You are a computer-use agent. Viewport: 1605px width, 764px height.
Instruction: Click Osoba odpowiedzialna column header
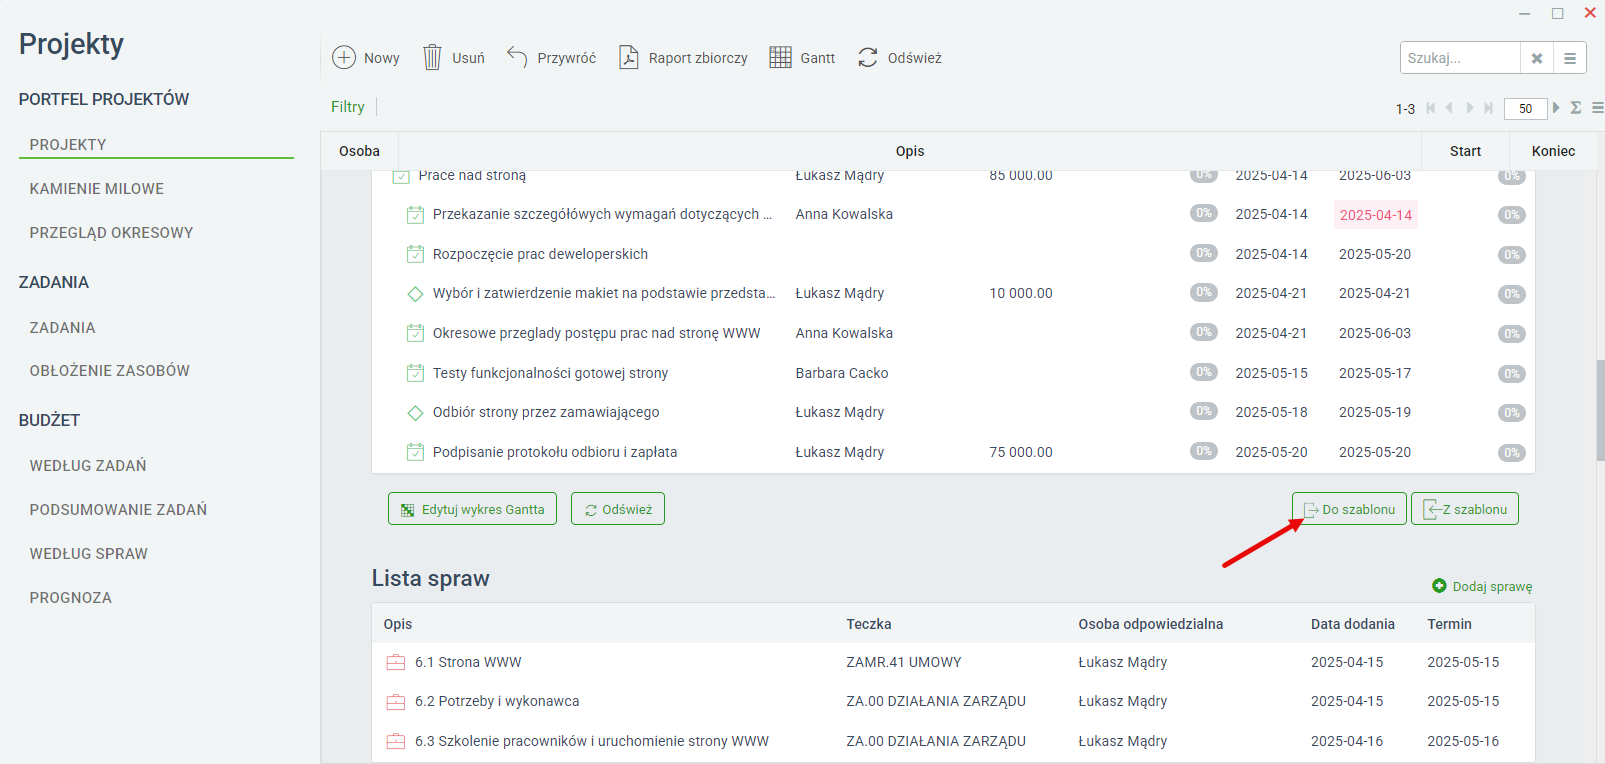tap(1150, 624)
